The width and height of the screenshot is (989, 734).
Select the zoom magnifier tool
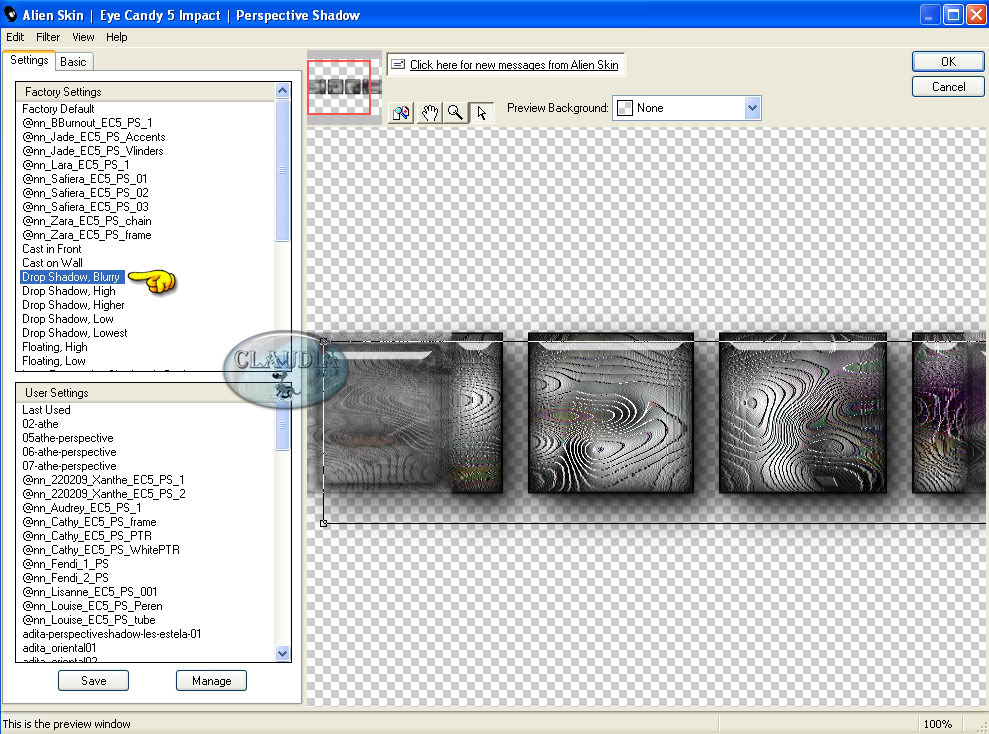pos(455,113)
